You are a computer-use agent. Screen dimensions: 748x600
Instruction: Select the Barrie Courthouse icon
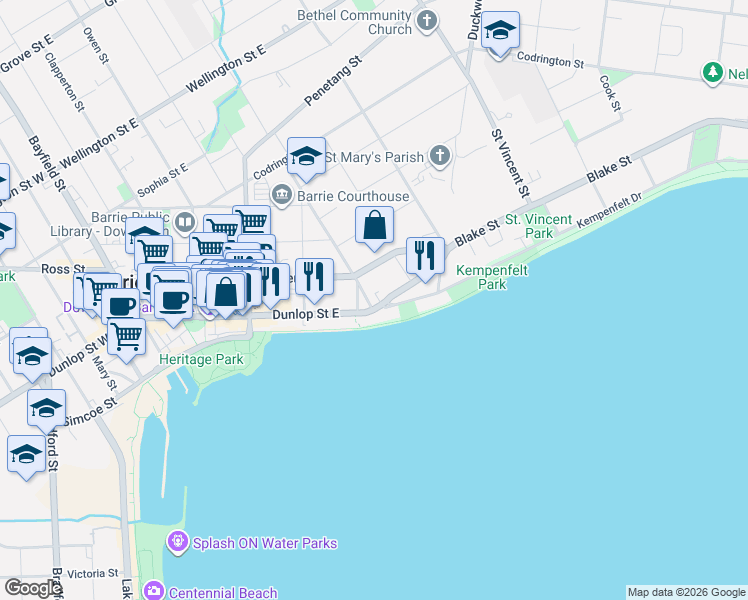pos(281,196)
